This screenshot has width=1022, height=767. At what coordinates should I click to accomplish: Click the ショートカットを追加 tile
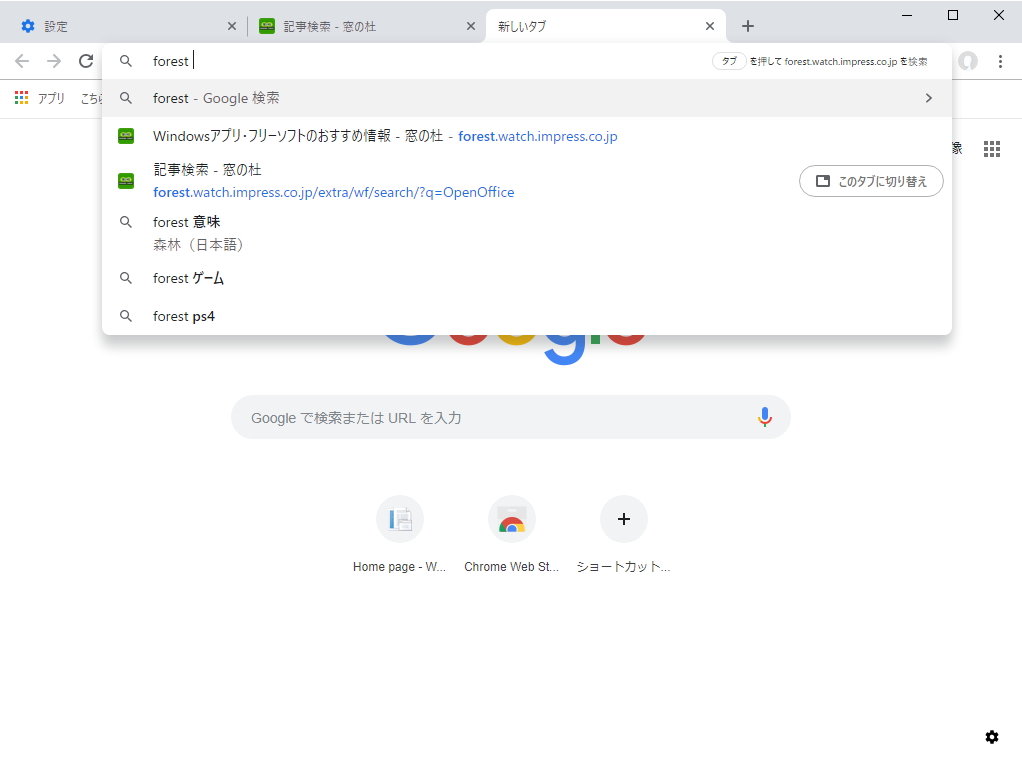tap(623, 519)
